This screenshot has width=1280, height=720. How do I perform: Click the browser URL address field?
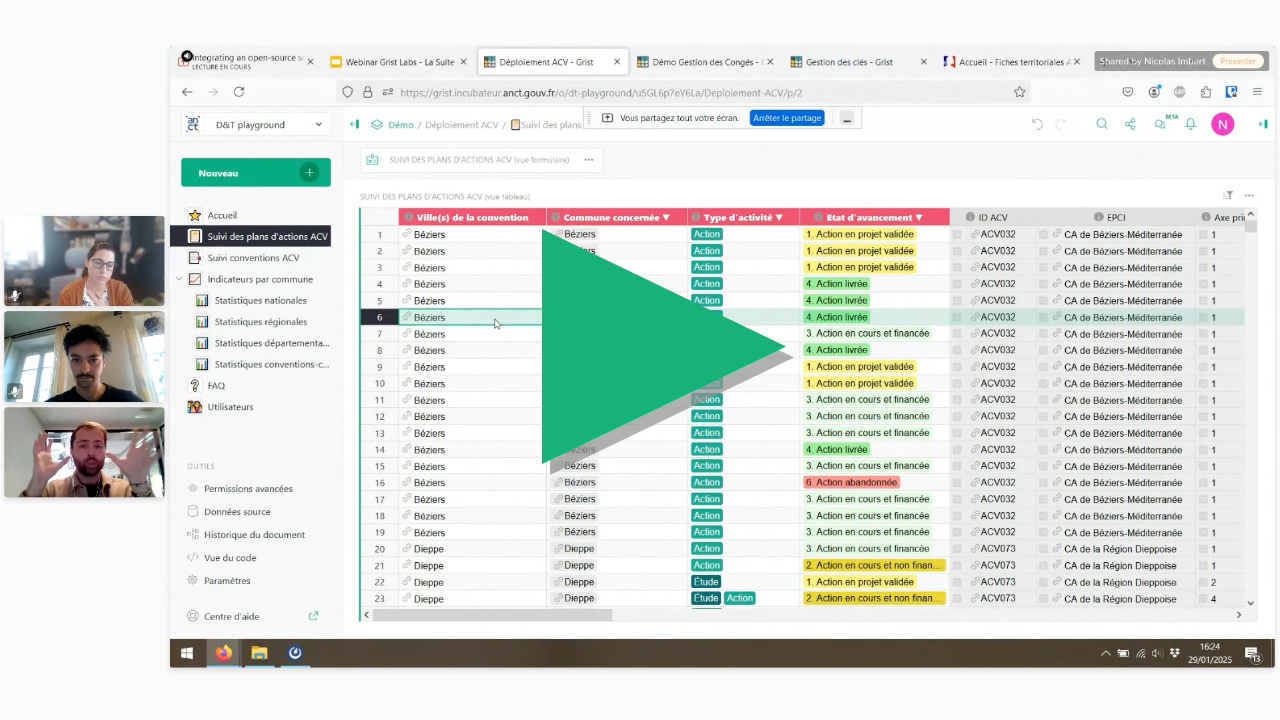tap(685, 92)
